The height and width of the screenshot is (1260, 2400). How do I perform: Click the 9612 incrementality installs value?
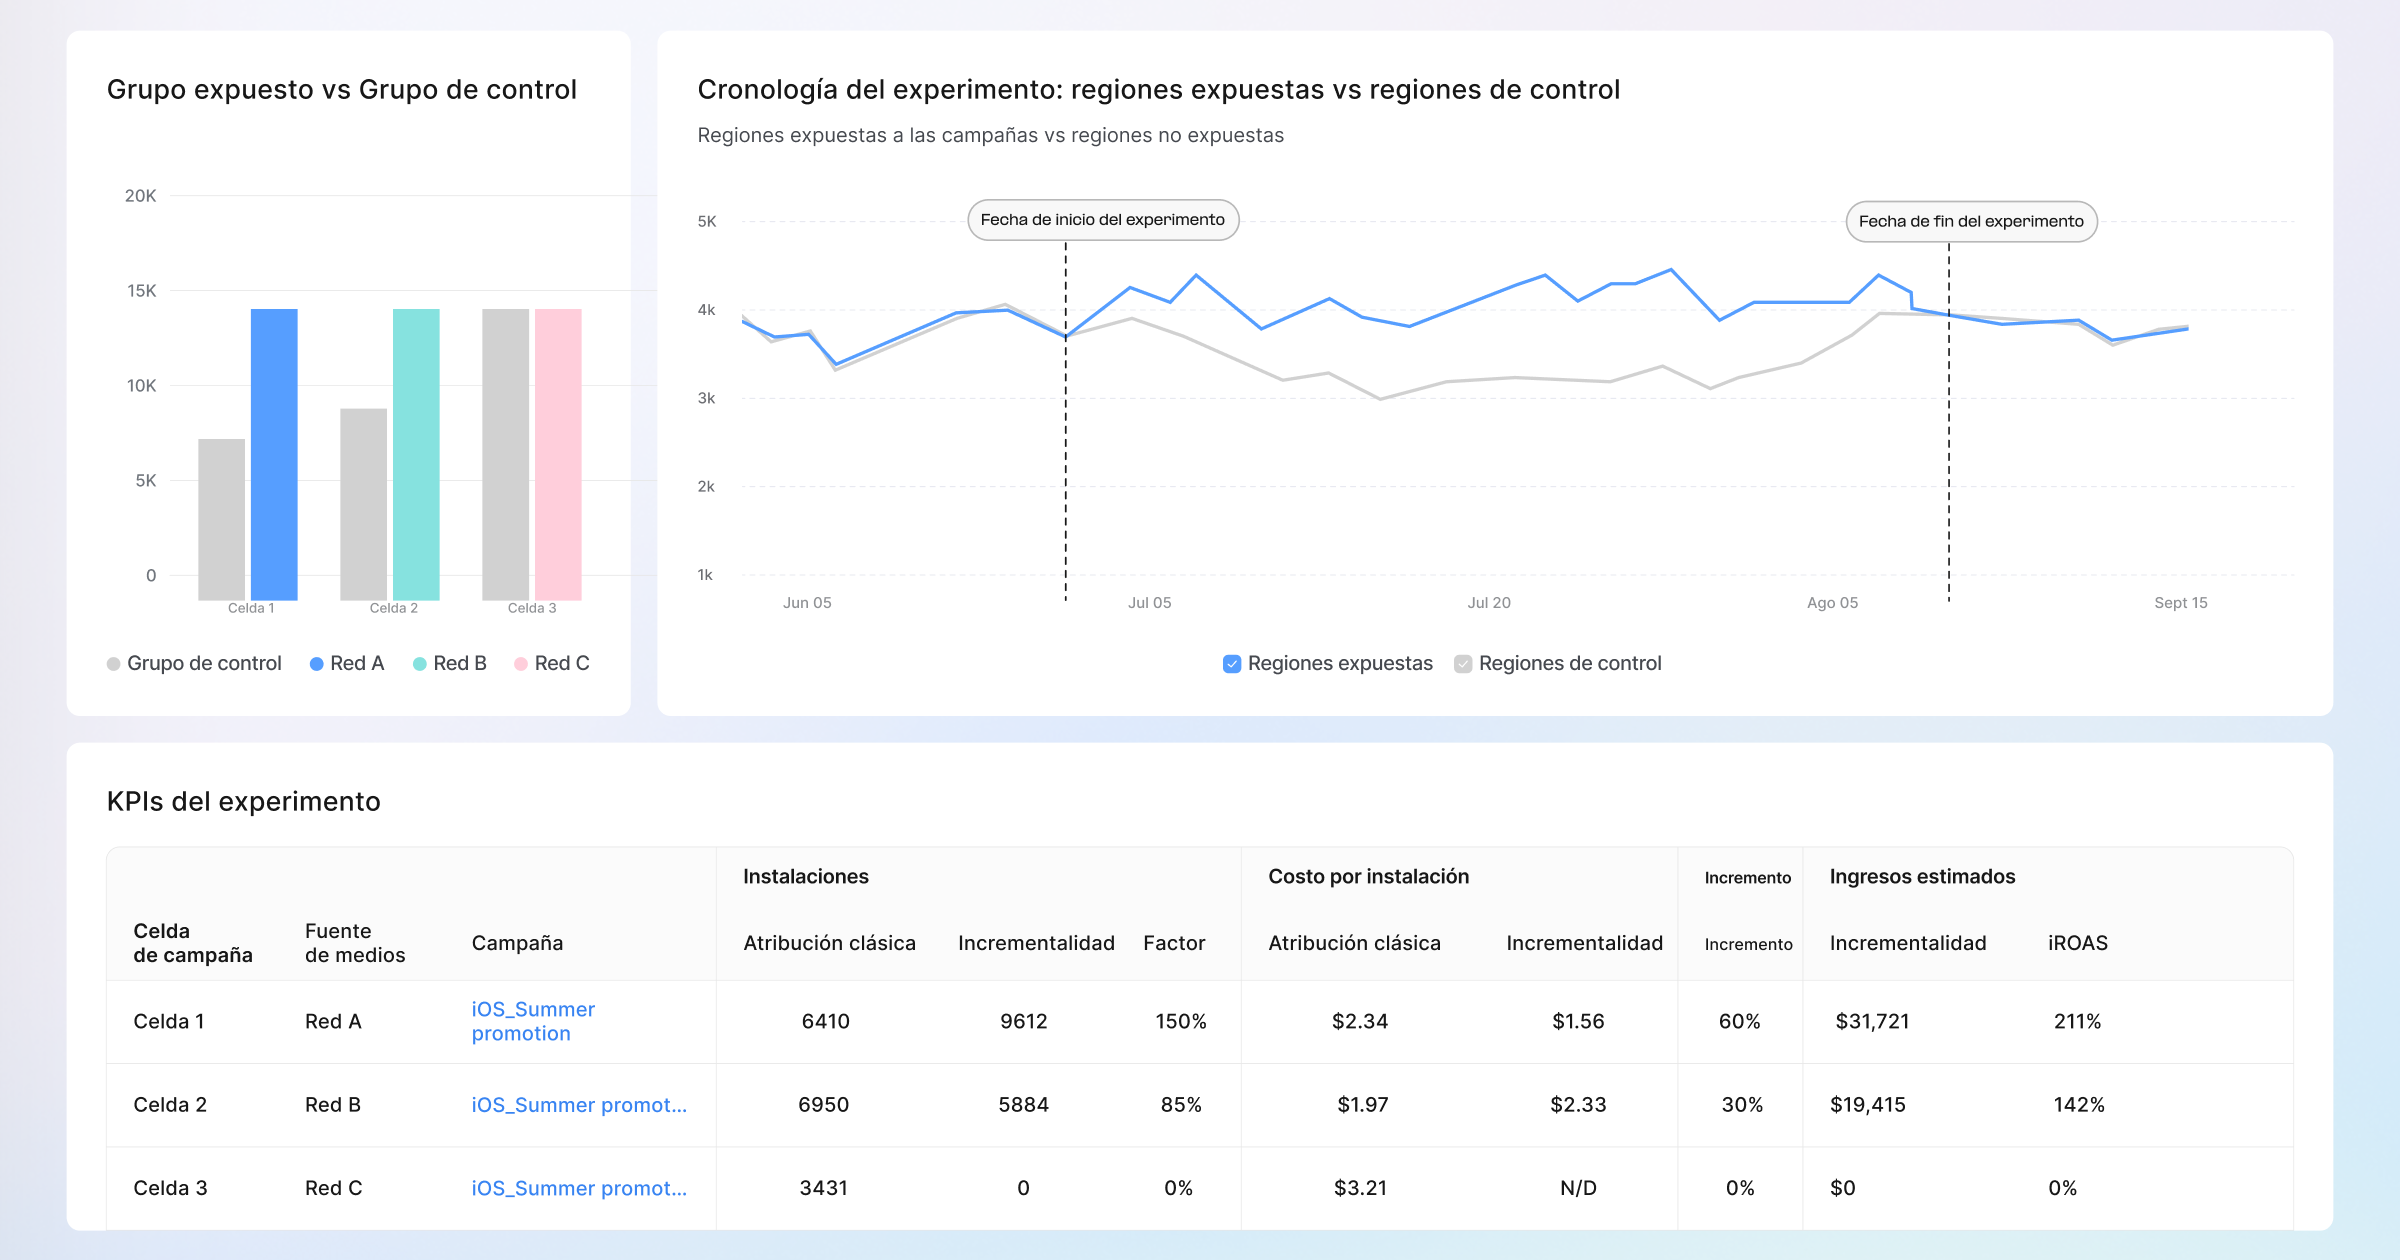[x=1024, y=1021]
